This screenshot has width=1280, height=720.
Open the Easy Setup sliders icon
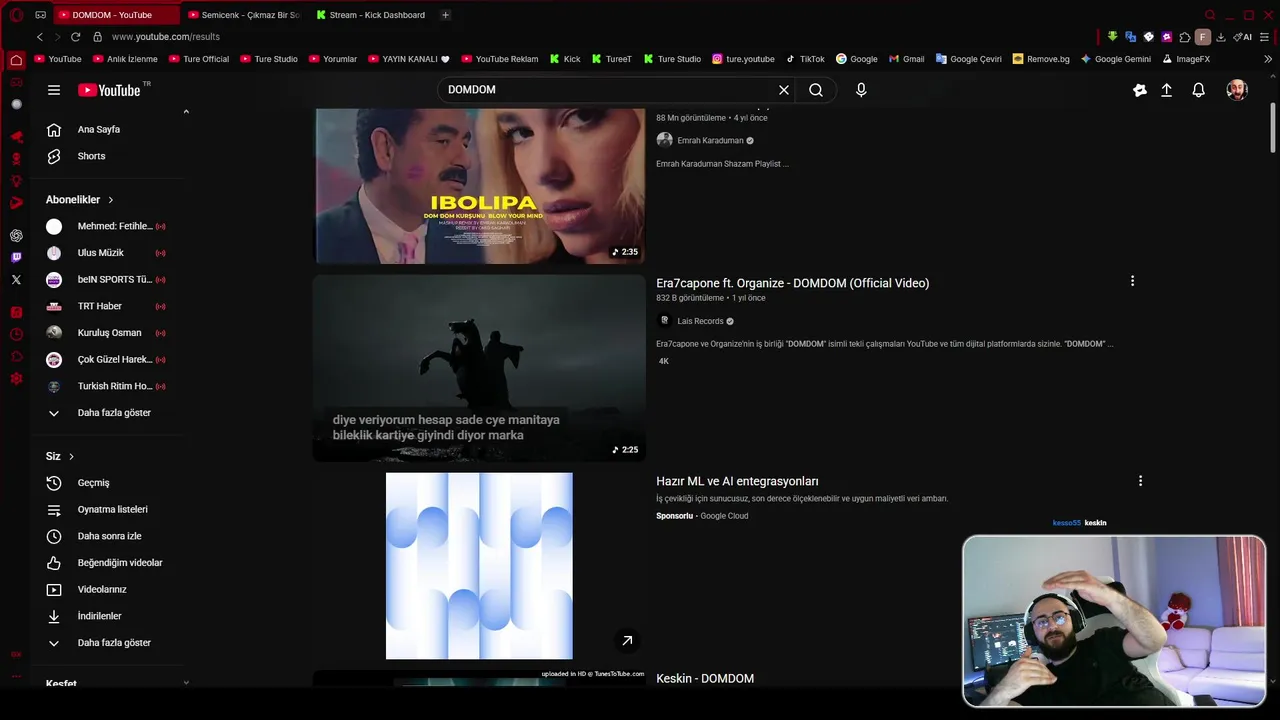(1265, 37)
